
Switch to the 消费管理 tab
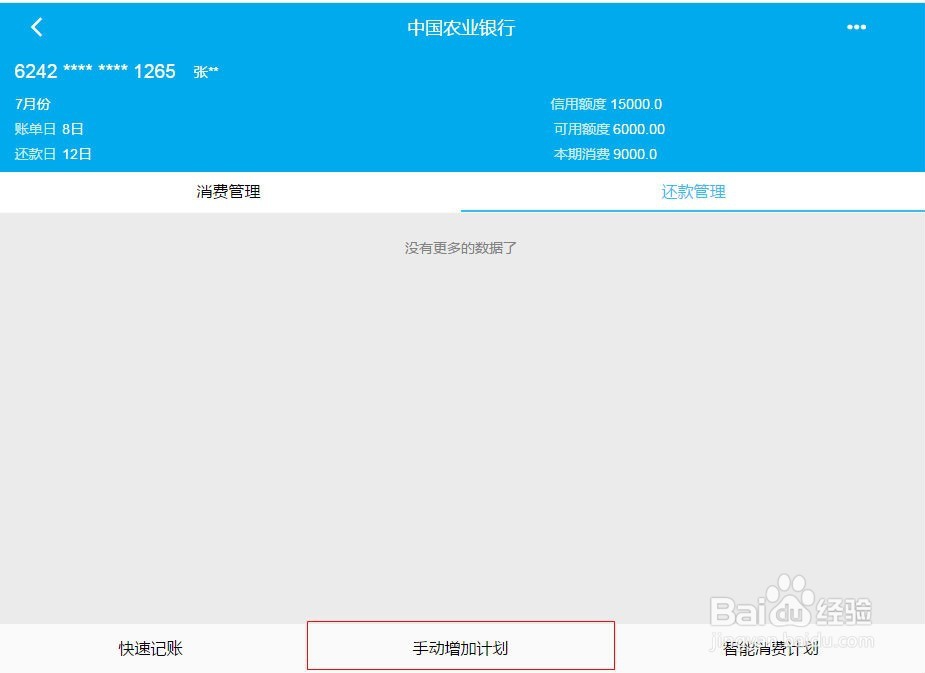pos(228,192)
